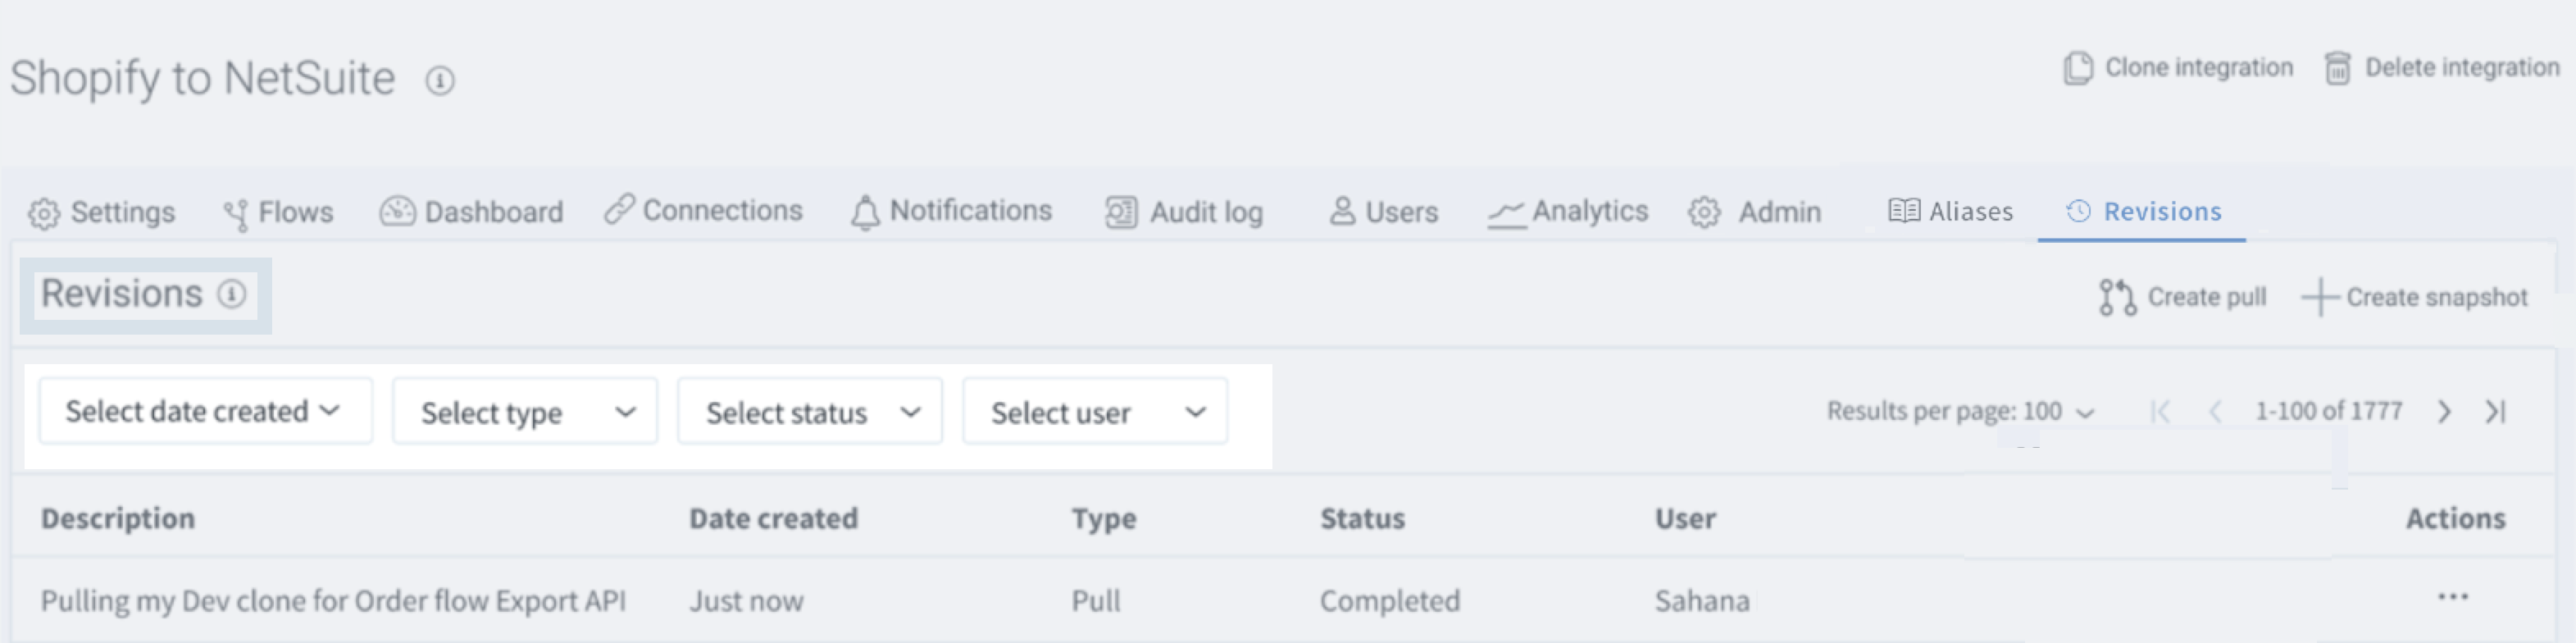The width and height of the screenshot is (2576, 643).
Task: Click Clone integration text
Action: coord(2199,68)
